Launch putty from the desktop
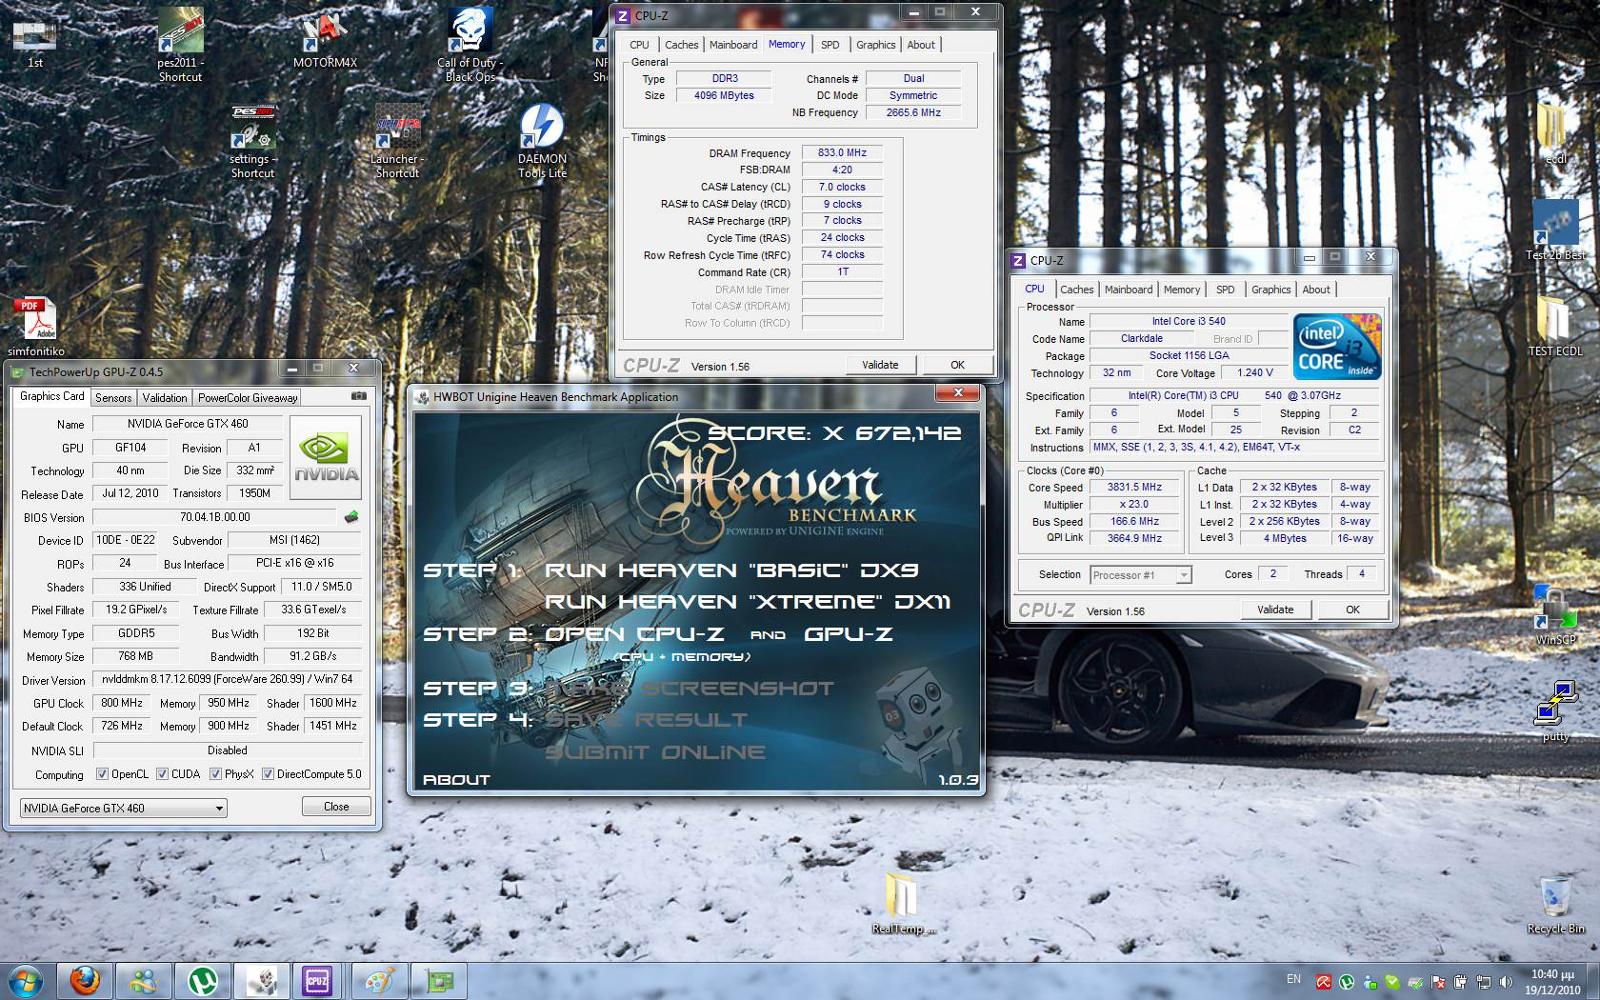The height and width of the screenshot is (1000, 1600). [1555, 711]
